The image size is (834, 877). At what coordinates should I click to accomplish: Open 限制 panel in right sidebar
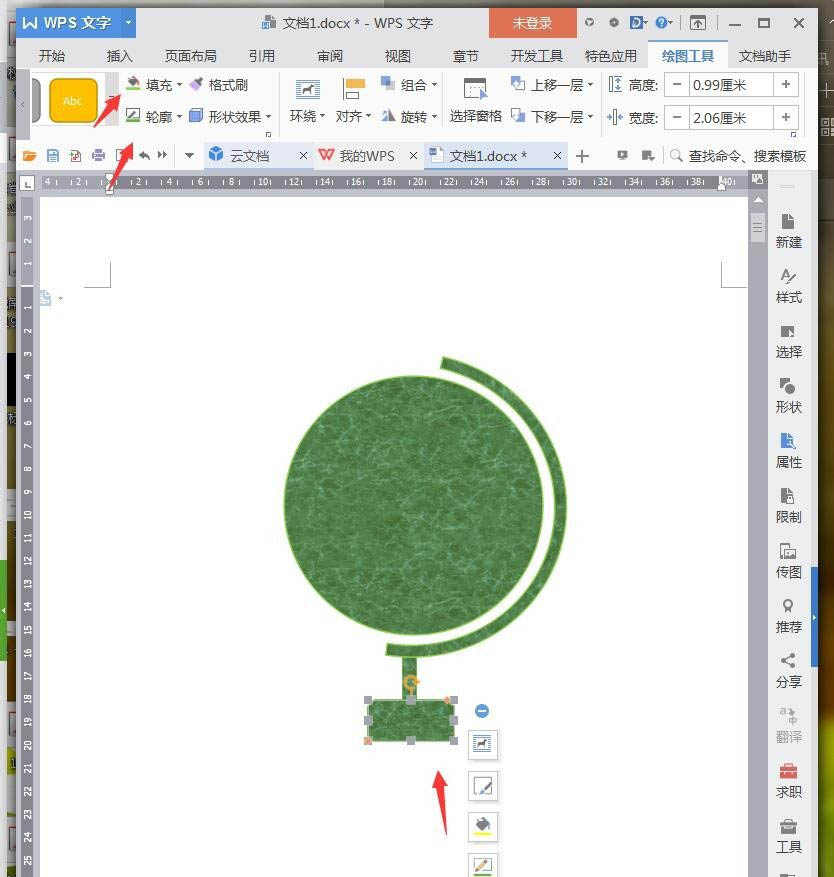click(x=788, y=506)
